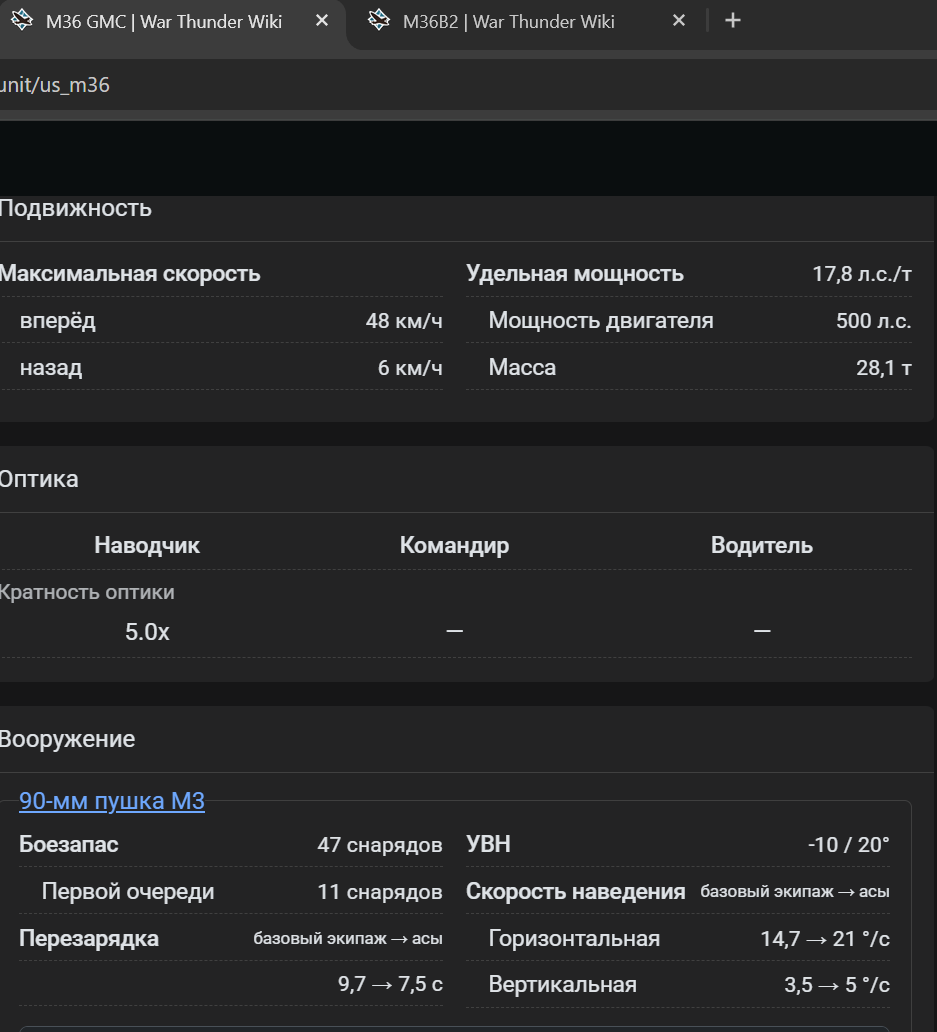The image size is (937, 1032).
Task: Select the Подвижность section heading
Action: pyautogui.click(x=75, y=208)
